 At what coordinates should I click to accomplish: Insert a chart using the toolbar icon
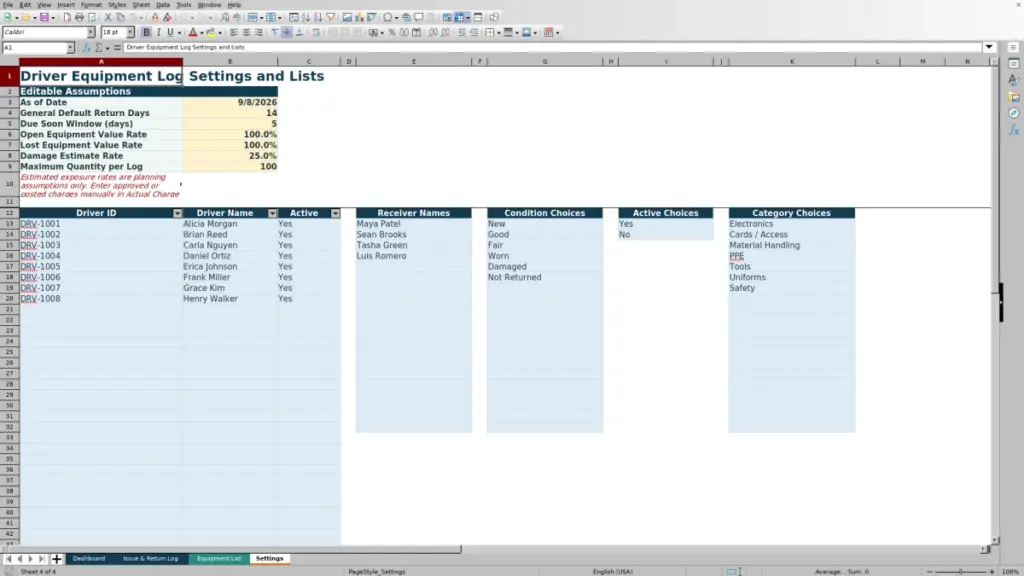[359, 18]
